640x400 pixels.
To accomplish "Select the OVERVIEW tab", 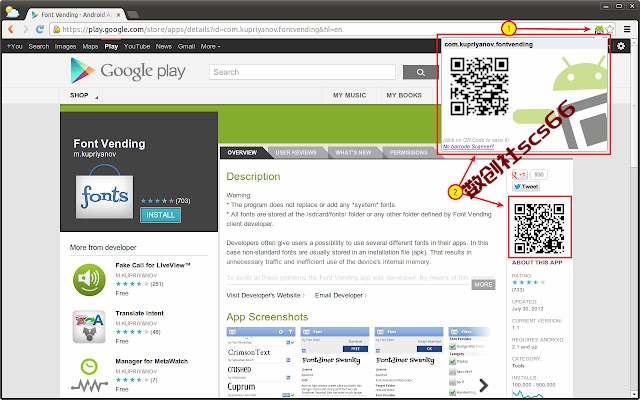I will tap(242, 152).
